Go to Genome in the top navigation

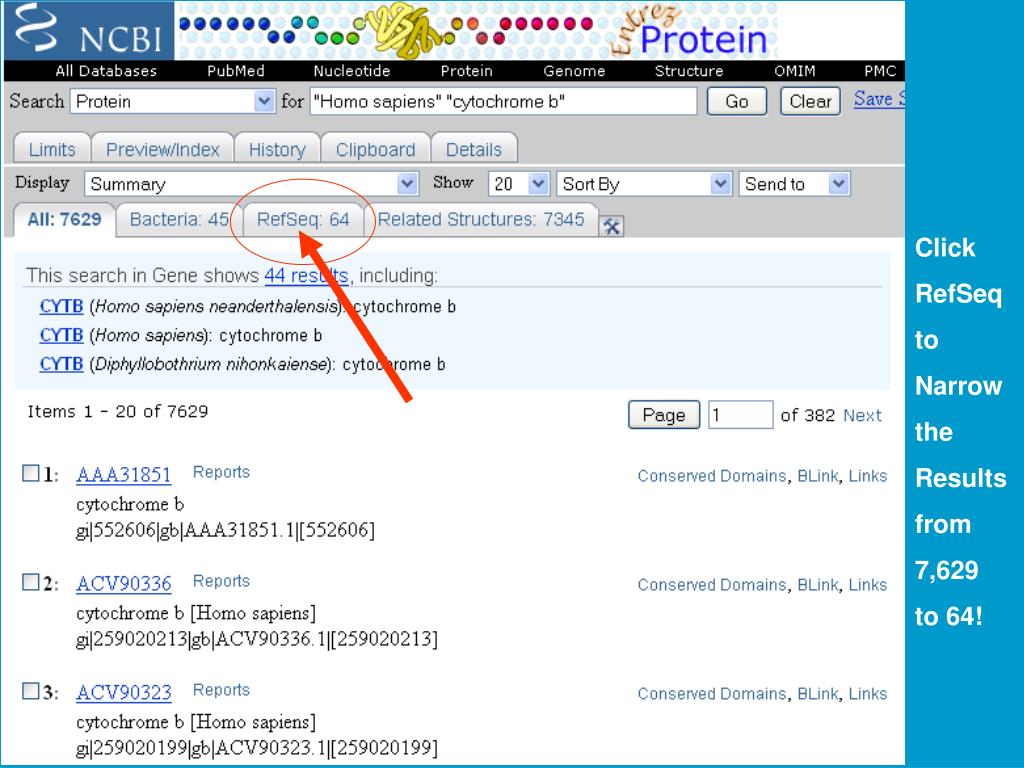coord(574,71)
